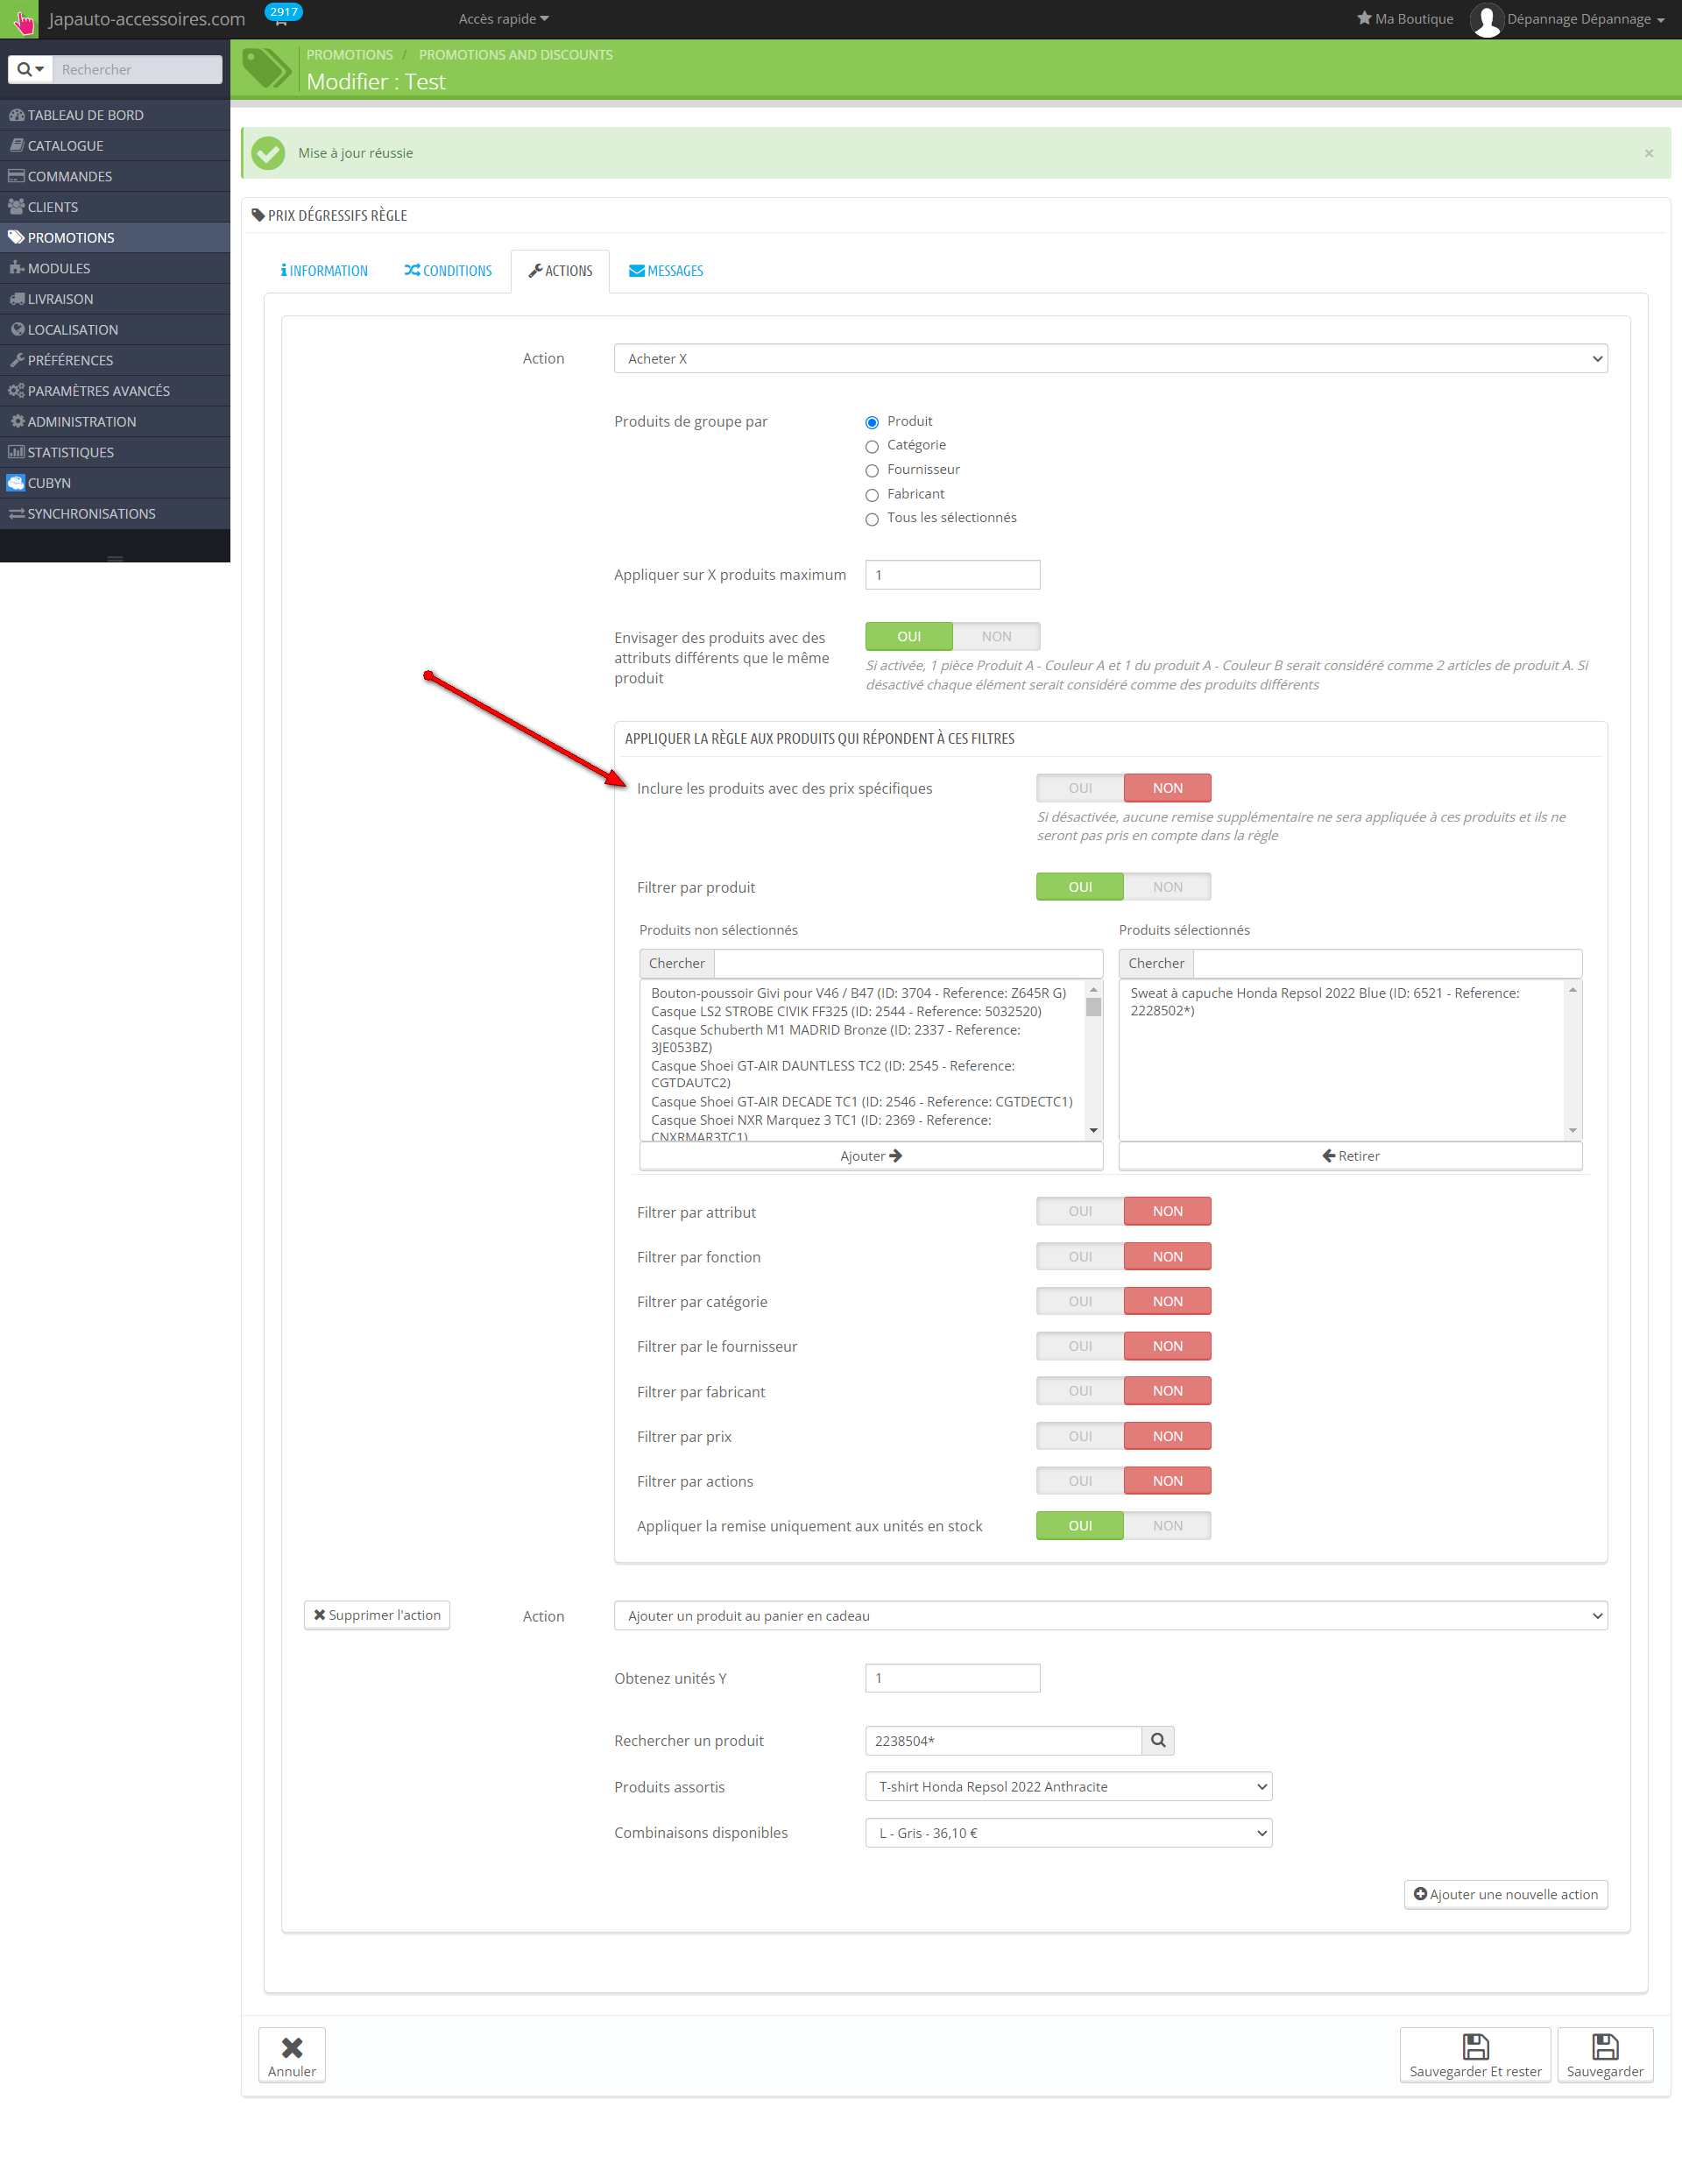This screenshot has height=2184, width=1682.
Task: Click the product search magnifier icon
Action: (x=1157, y=1740)
